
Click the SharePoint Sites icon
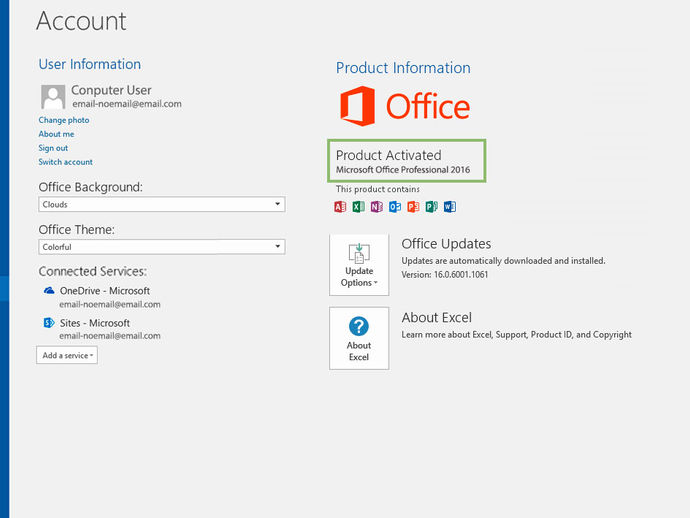point(49,323)
